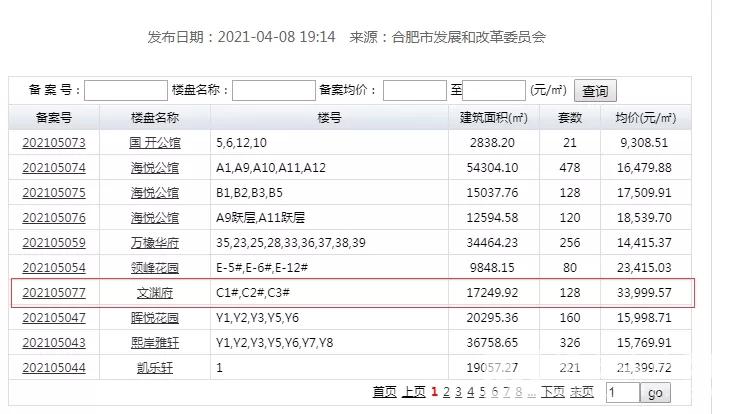The height and width of the screenshot is (414, 730).
Task: Go to 上页 previous page link
Action: (413, 392)
